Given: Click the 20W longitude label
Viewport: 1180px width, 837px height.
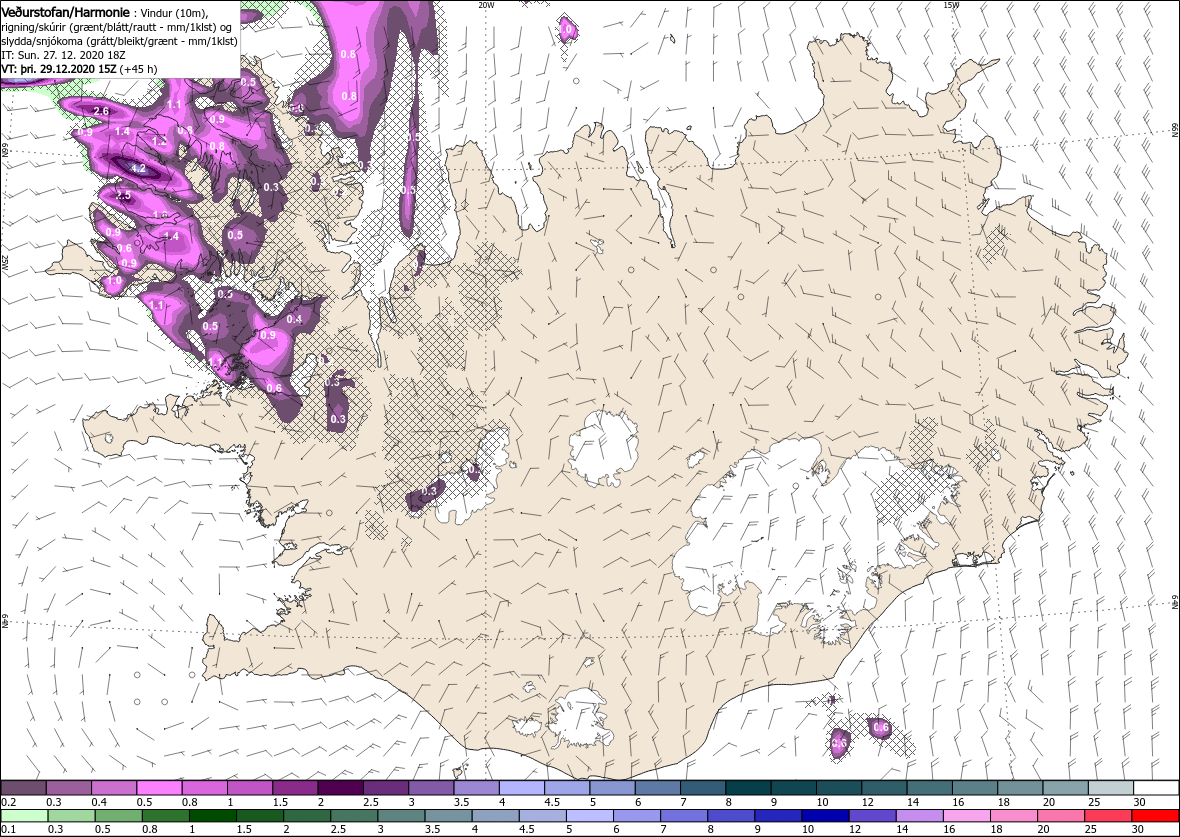Looking at the screenshot, I should [x=487, y=5].
